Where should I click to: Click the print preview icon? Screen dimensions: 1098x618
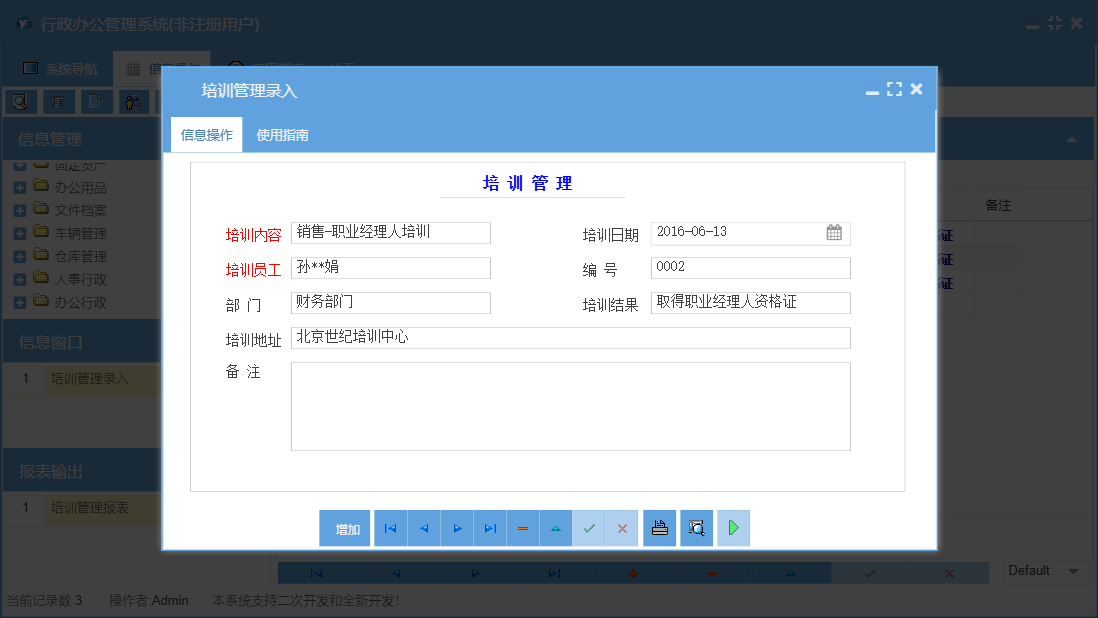coord(696,528)
